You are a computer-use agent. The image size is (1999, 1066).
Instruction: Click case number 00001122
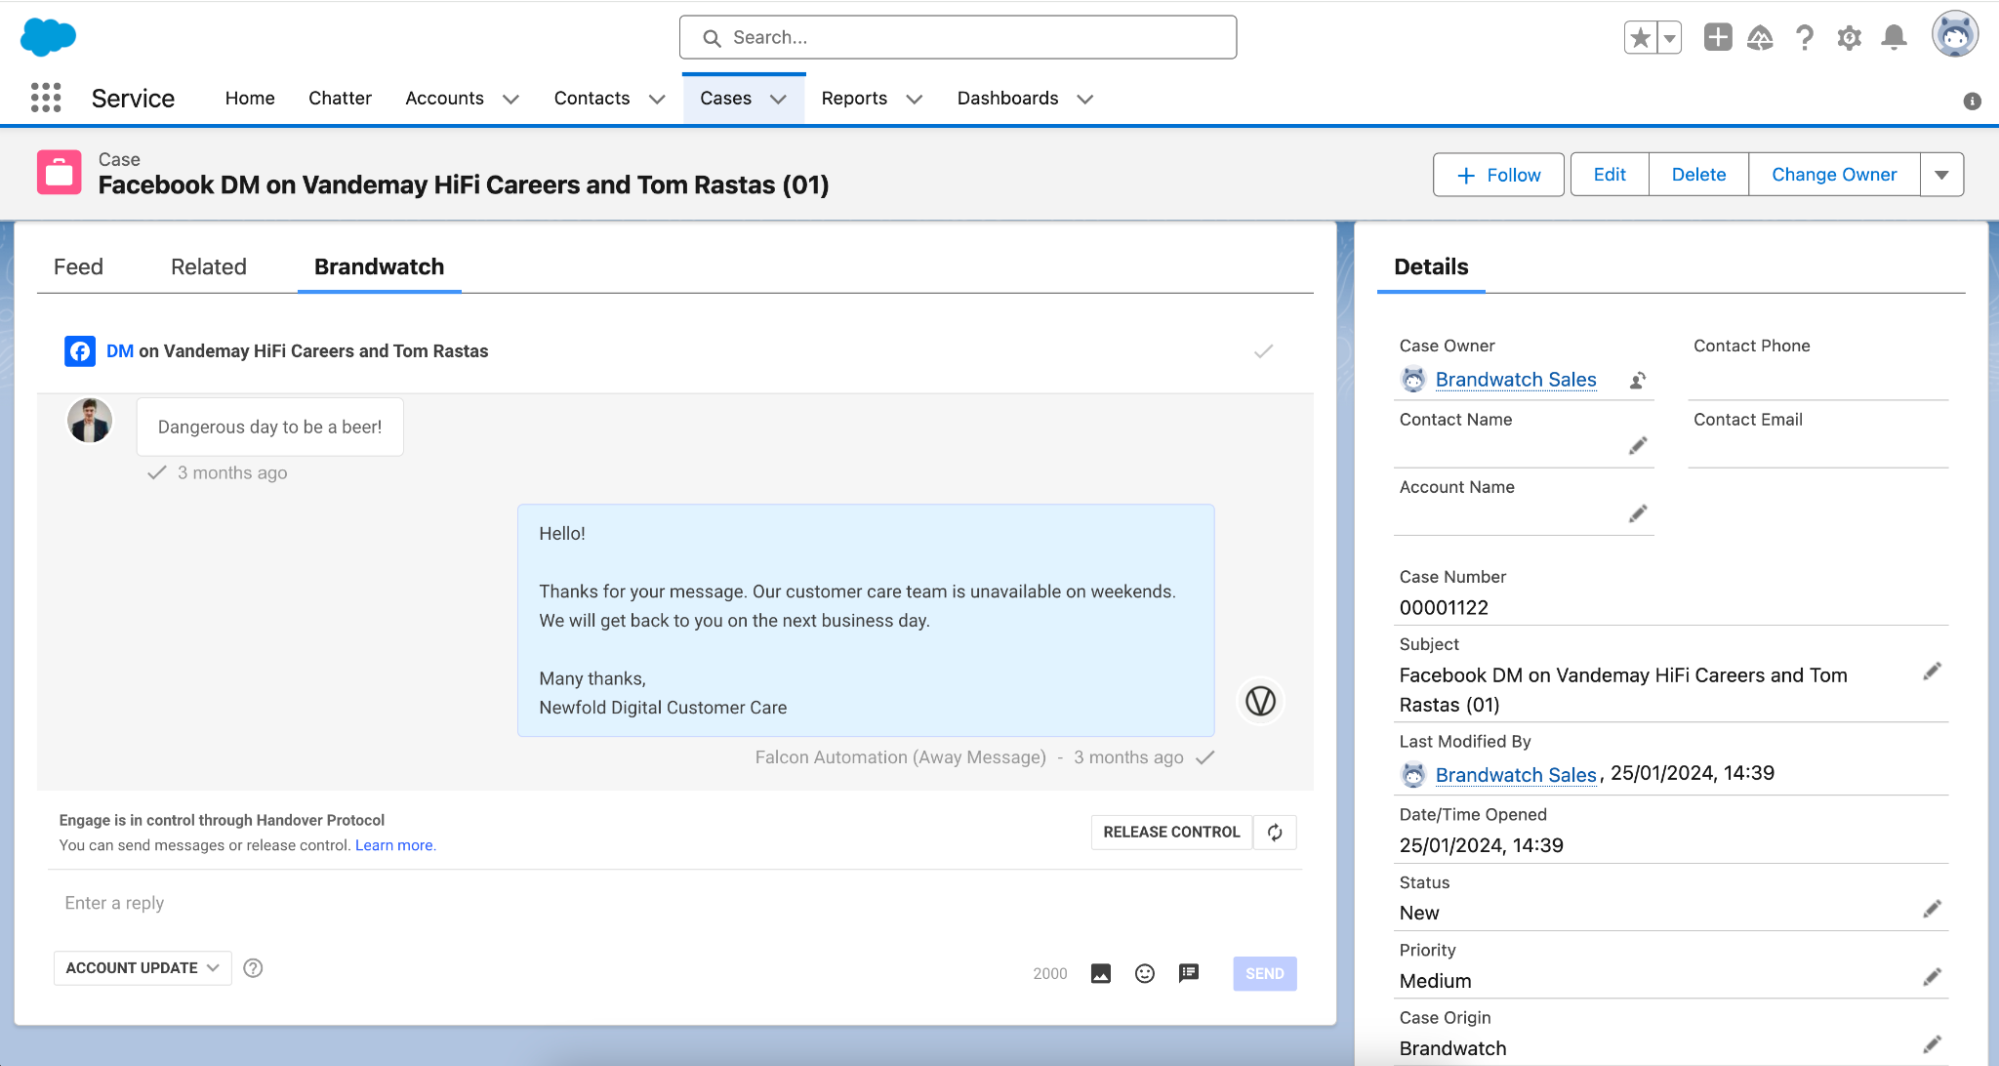pyautogui.click(x=1444, y=608)
